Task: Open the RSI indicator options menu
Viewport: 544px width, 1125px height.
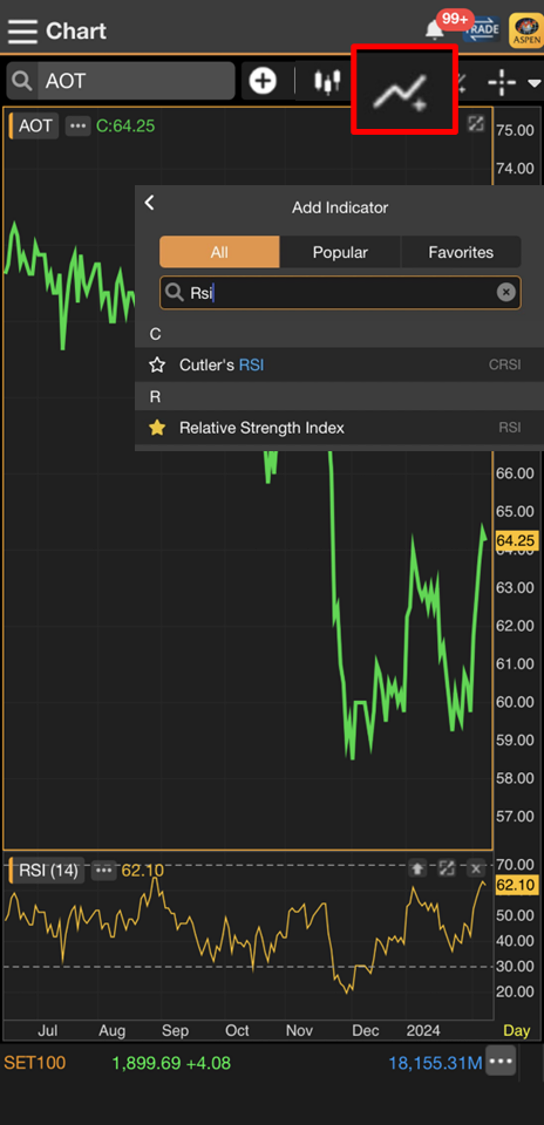Action: [104, 870]
